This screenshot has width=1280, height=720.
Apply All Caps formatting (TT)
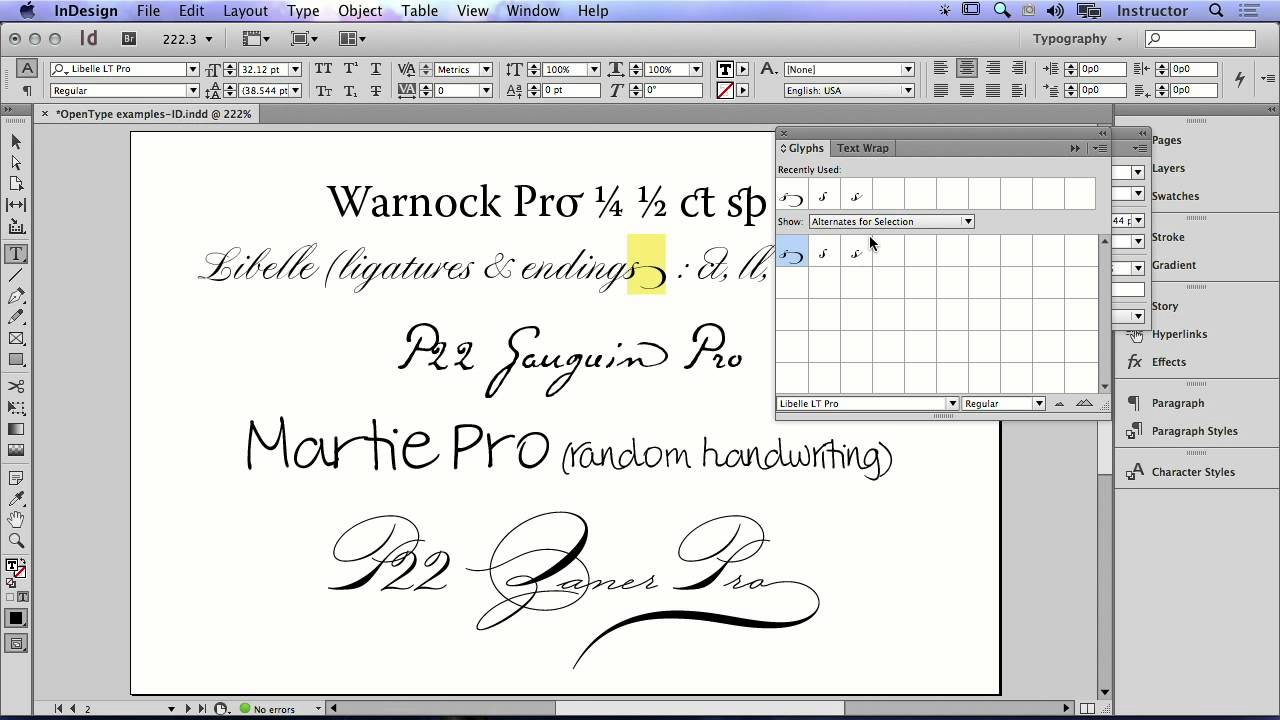(x=323, y=69)
